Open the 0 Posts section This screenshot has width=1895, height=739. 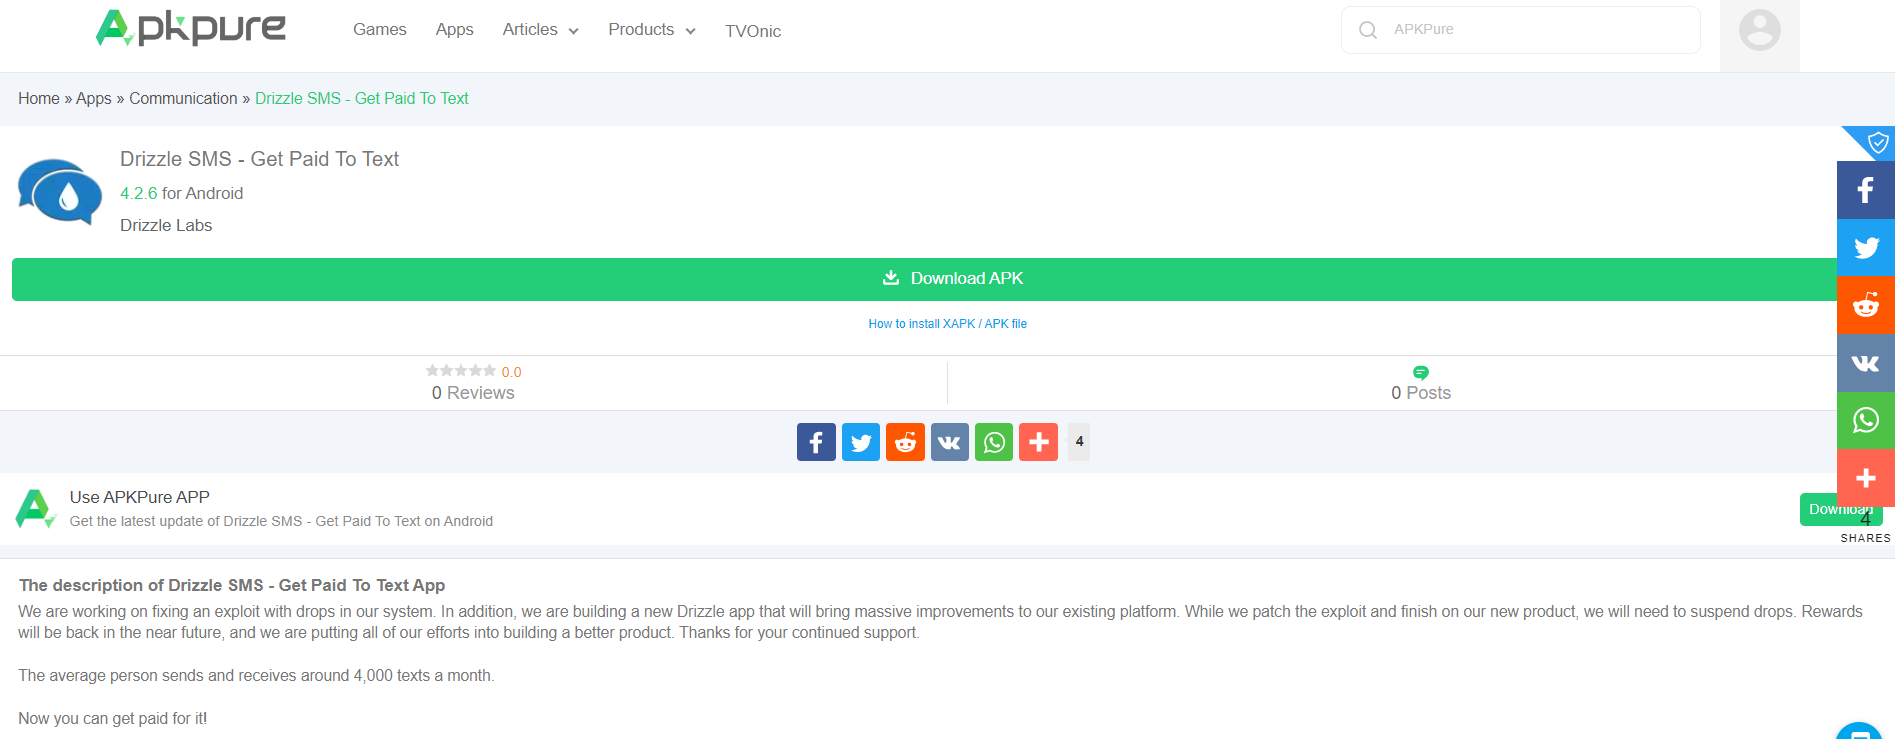tap(1421, 393)
